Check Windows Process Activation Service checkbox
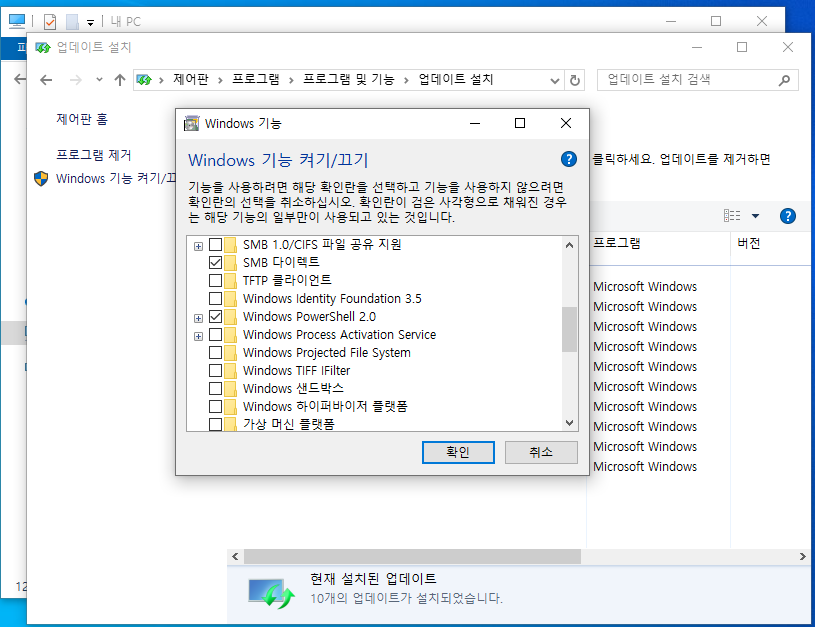 click(215, 334)
